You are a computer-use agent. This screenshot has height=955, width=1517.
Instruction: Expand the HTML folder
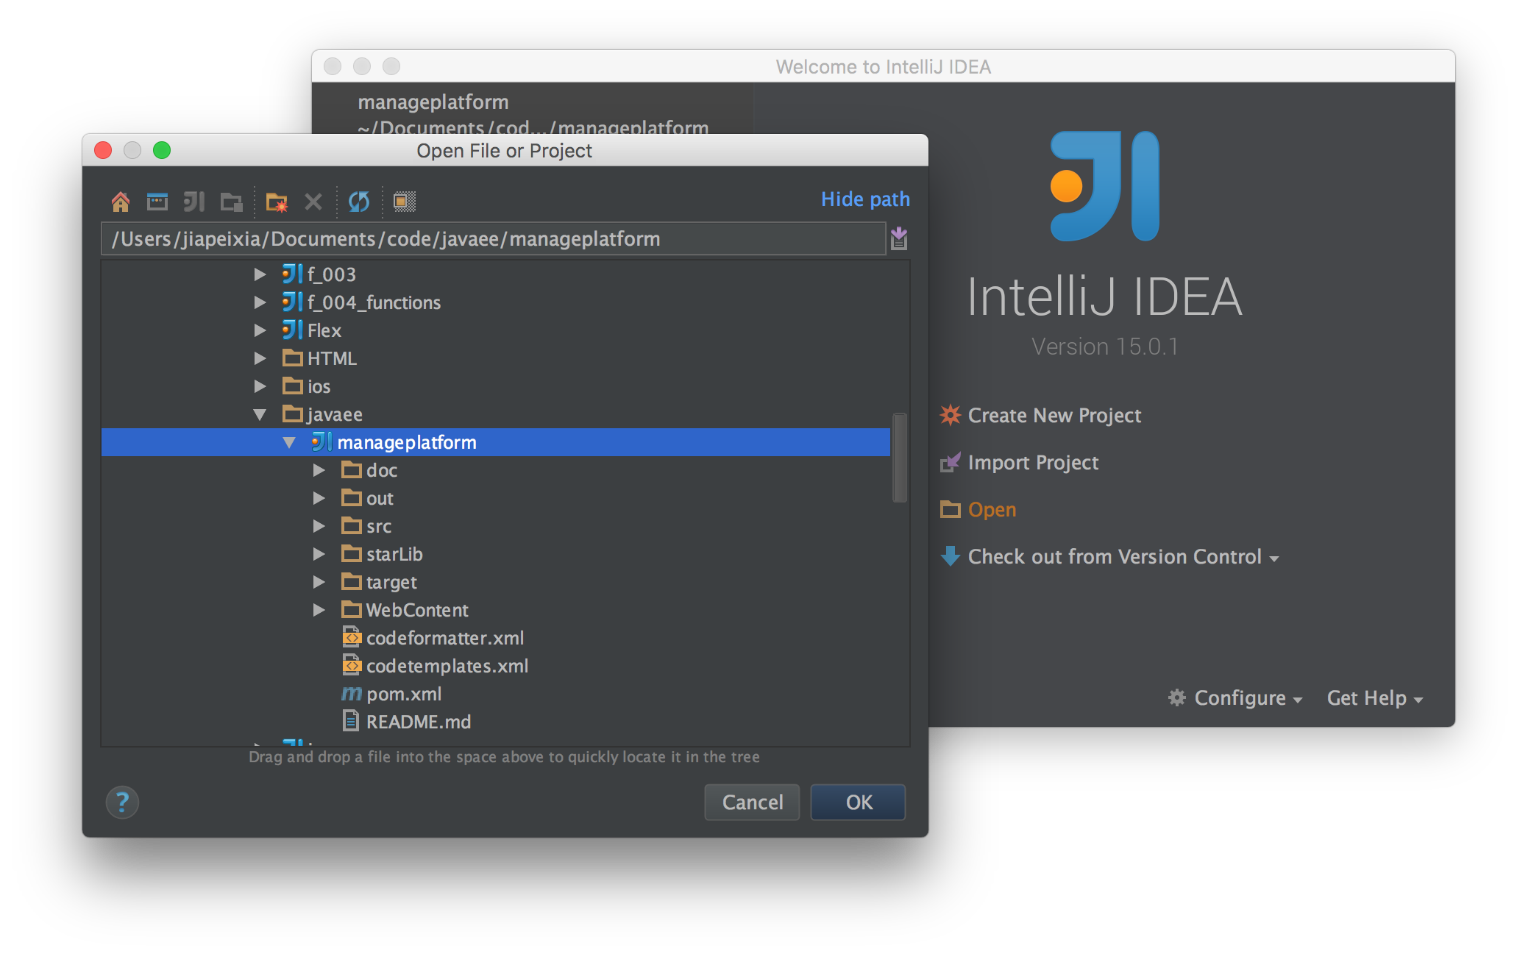(260, 358)
